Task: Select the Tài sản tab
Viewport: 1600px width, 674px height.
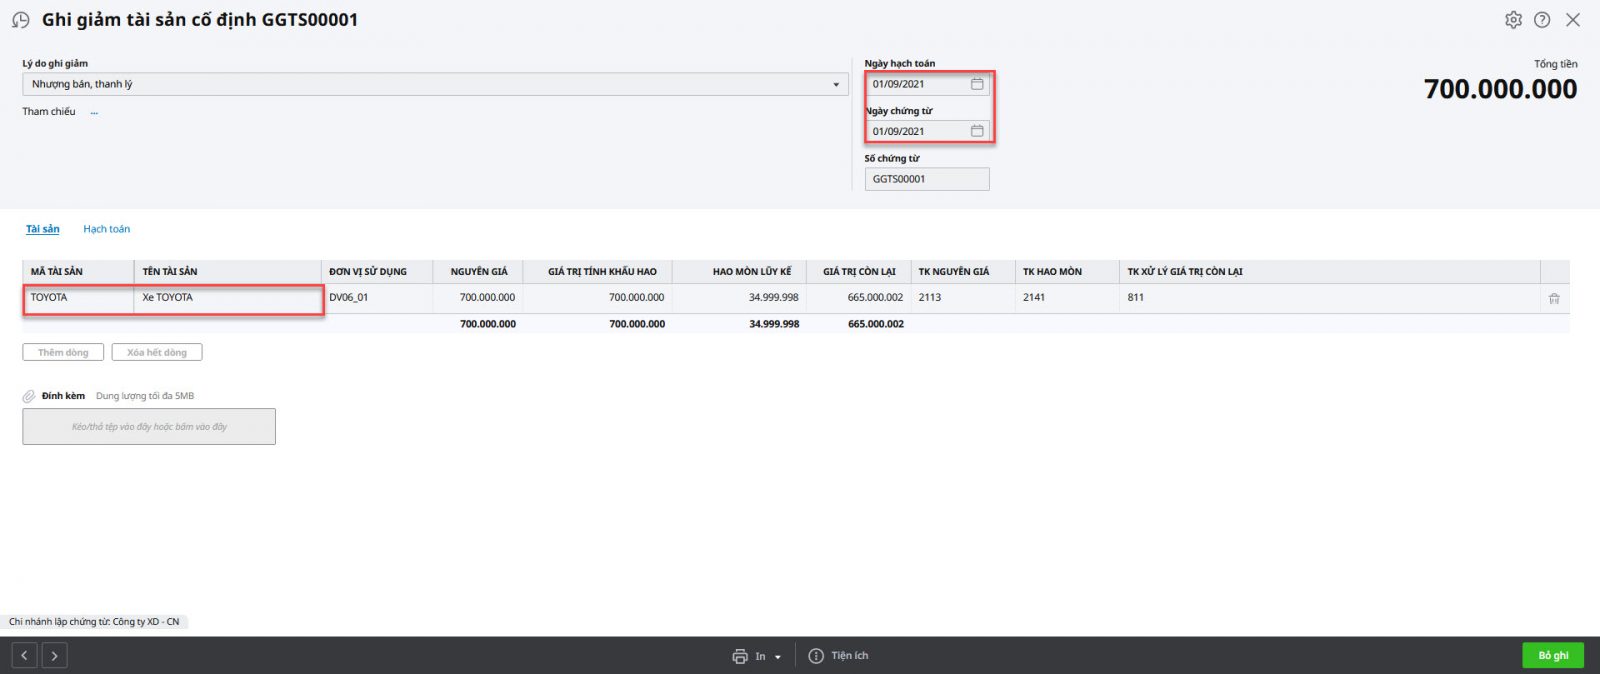Action: 42,229
